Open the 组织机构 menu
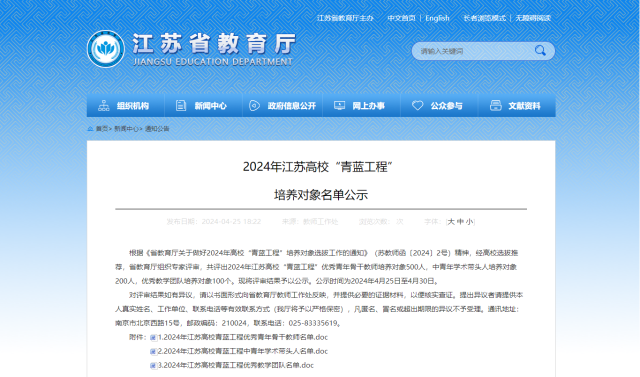640x377 pixels. [126, 106]
